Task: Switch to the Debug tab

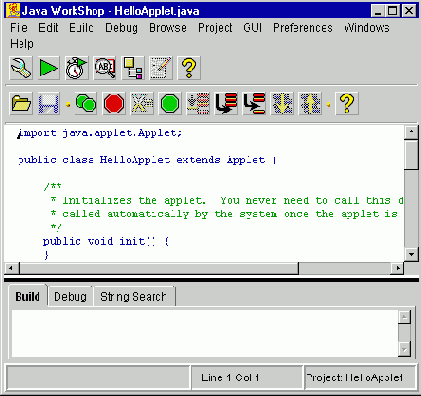Action: click(70, 296)
